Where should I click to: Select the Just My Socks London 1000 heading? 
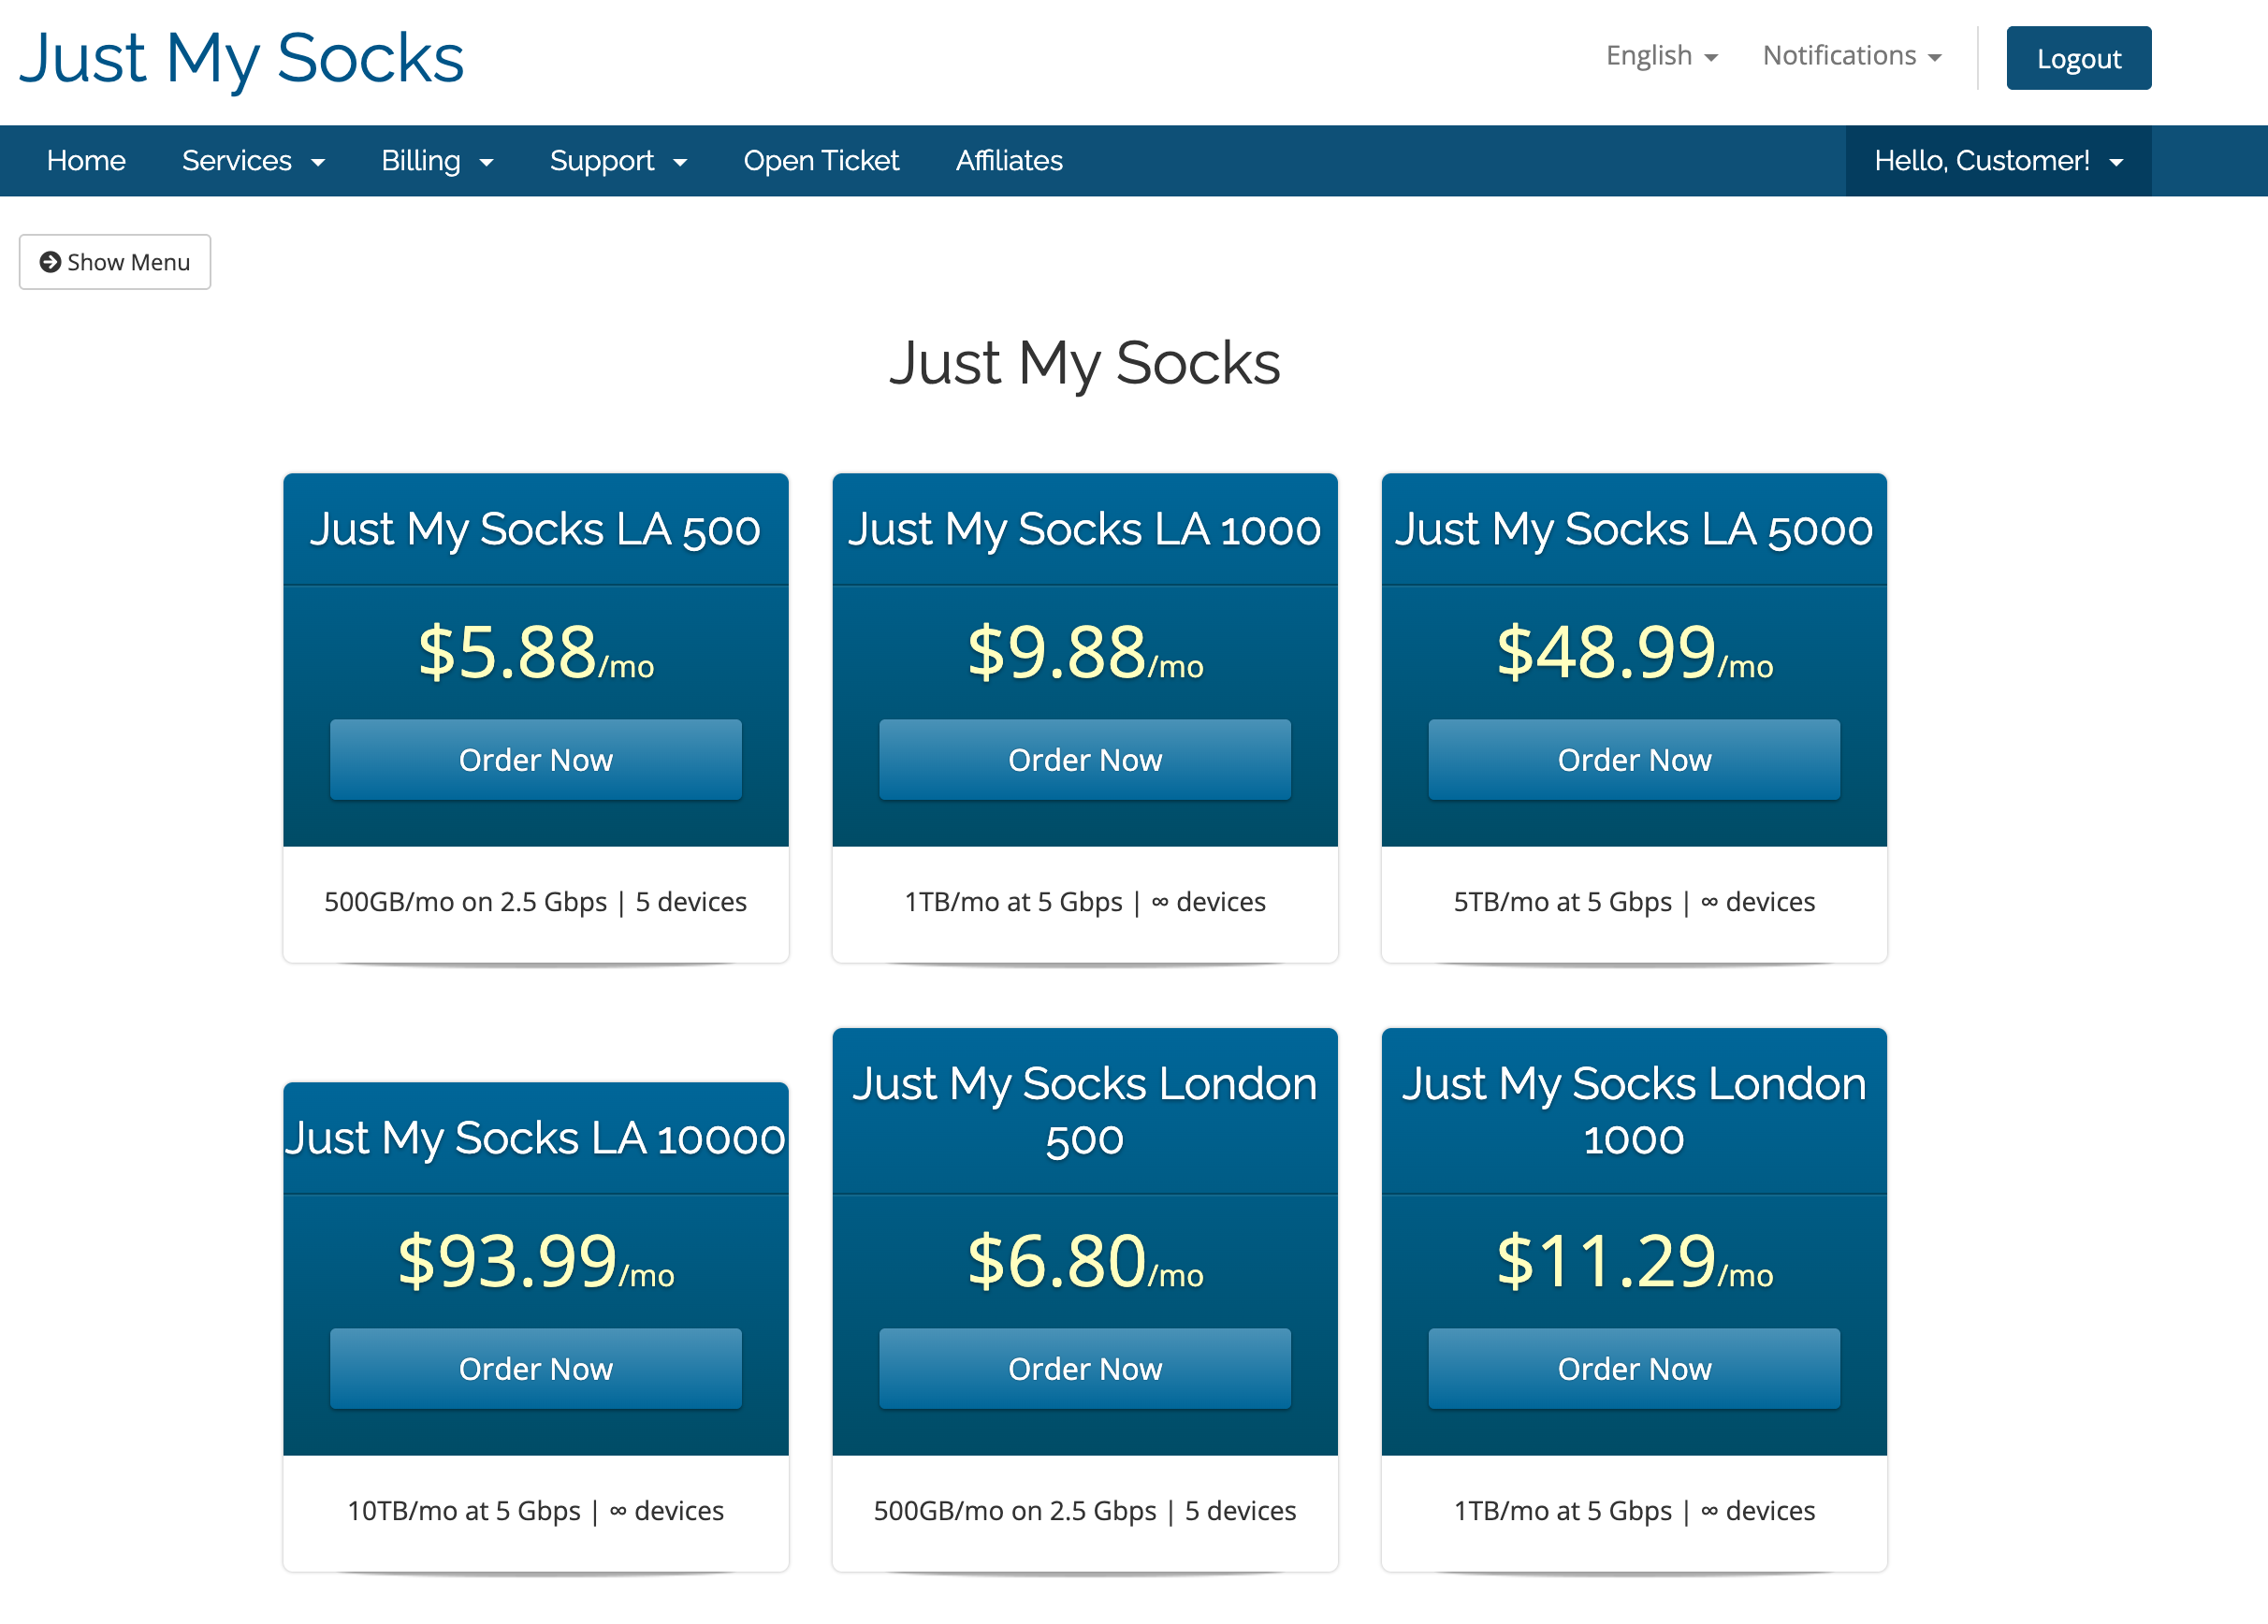(x=1634, y=1111)
